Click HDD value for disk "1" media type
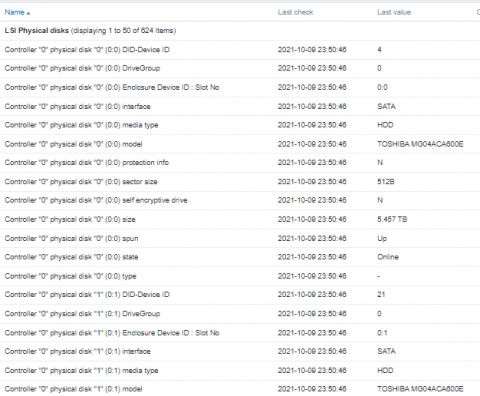The height and width of the screenshot is (396, 480). pyautogui.click(x=385, y=370)
